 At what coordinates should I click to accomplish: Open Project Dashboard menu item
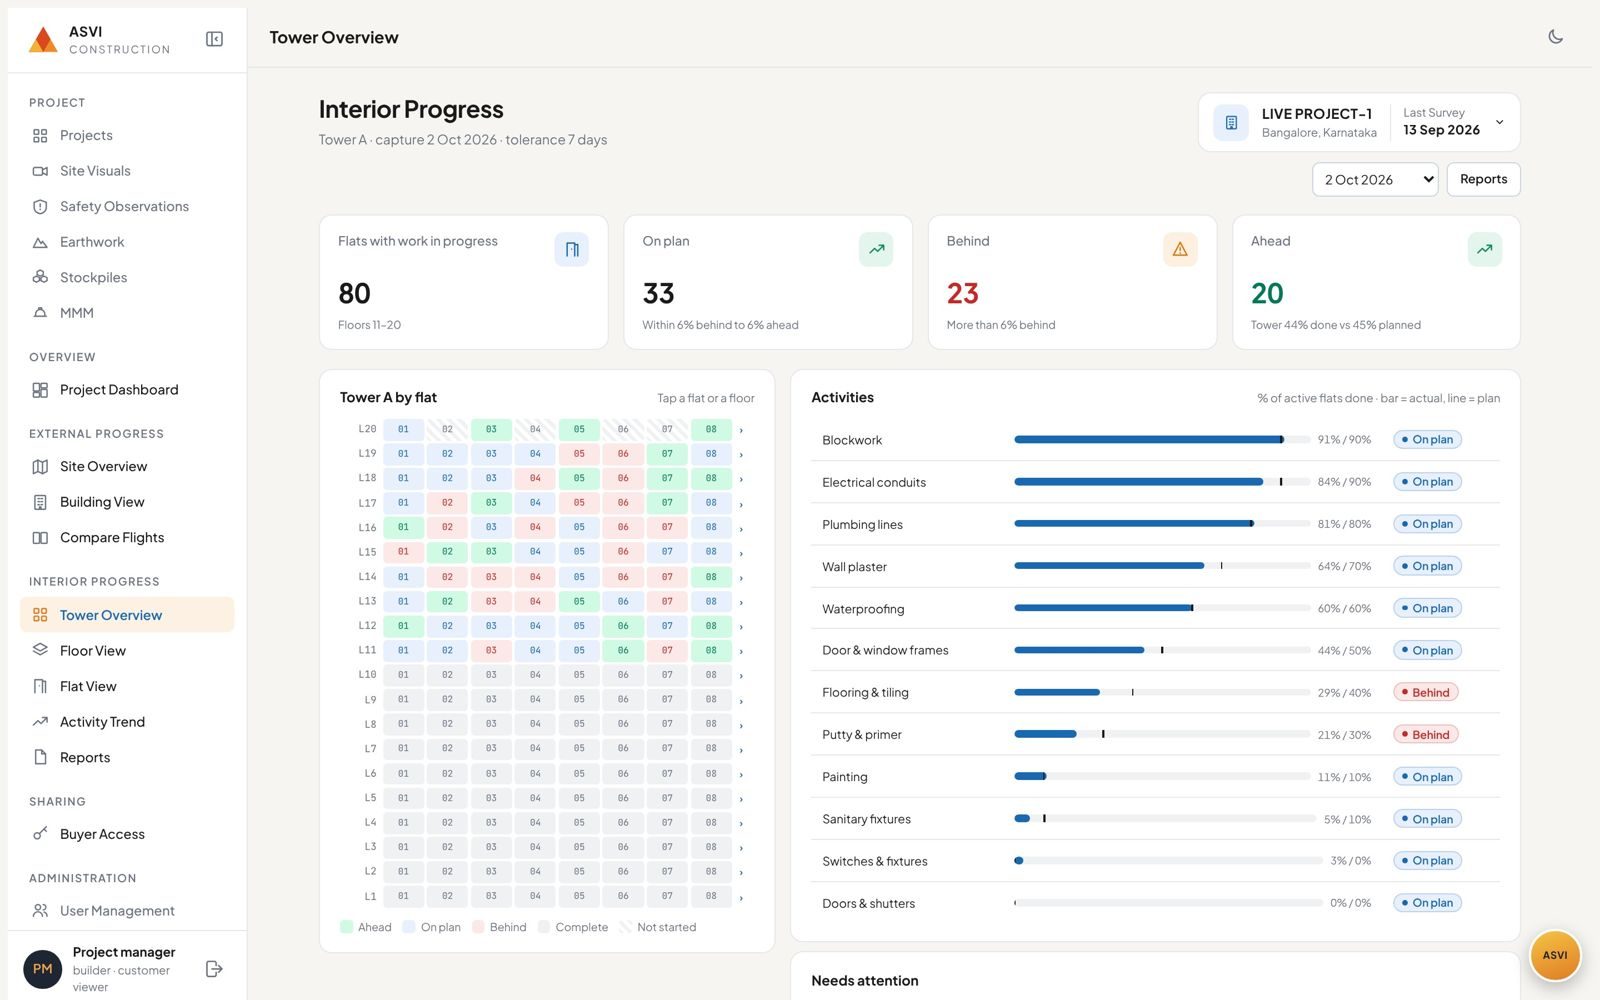click(x=127, y=390)
